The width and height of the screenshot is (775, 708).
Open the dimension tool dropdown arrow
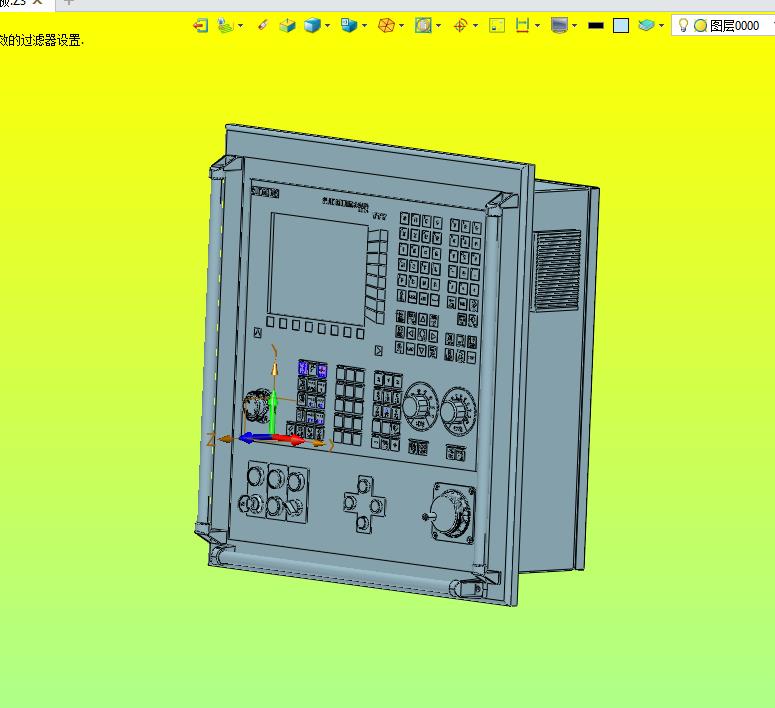537,25
